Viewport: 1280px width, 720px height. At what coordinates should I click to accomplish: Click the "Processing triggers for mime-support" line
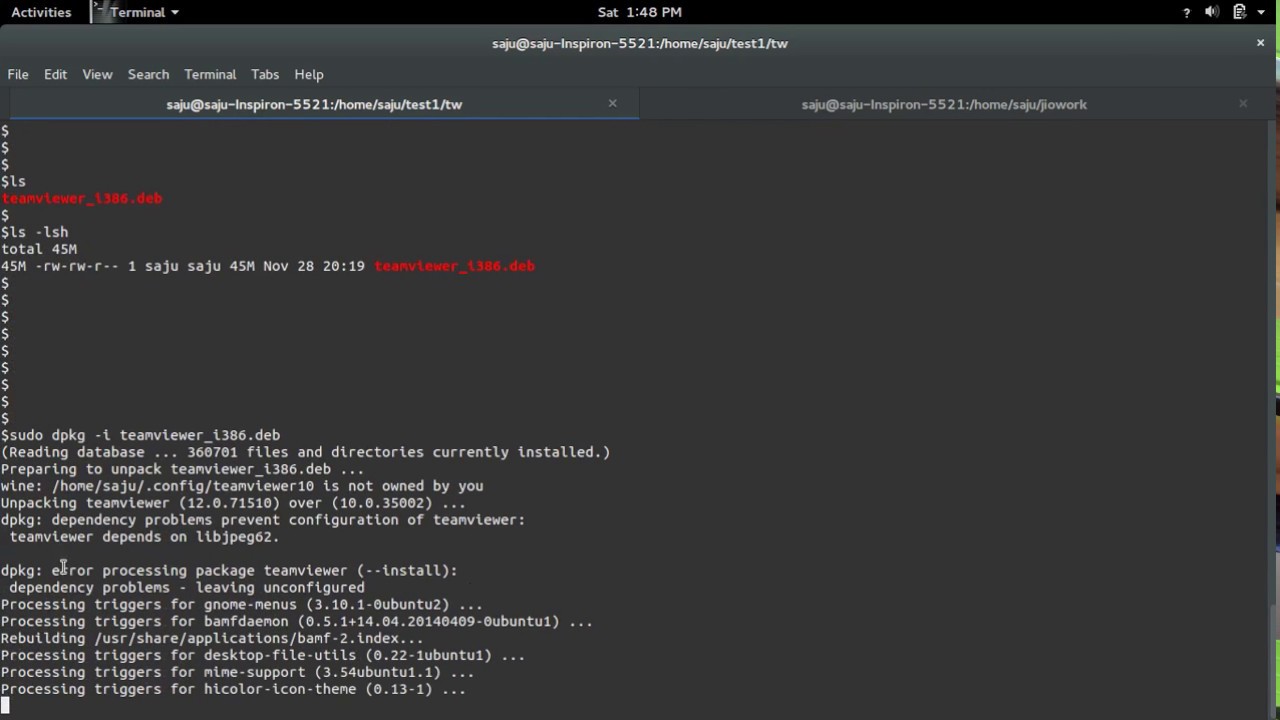click(238, 672)
